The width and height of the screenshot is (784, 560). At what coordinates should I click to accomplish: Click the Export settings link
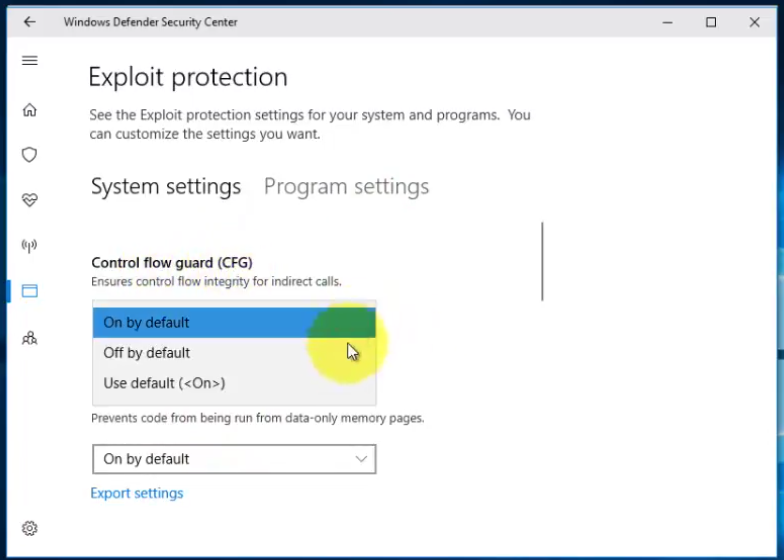(137, 493)
